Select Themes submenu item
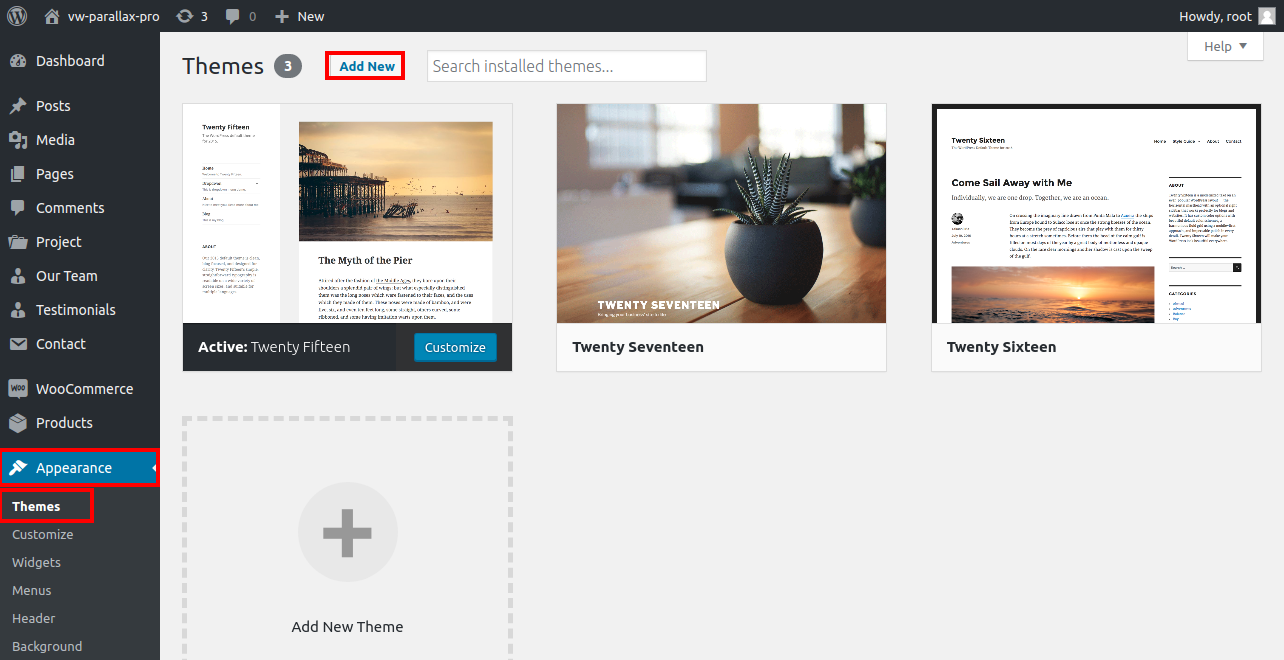This screenshot has height=660, width=1284. [x=36, y=506]
